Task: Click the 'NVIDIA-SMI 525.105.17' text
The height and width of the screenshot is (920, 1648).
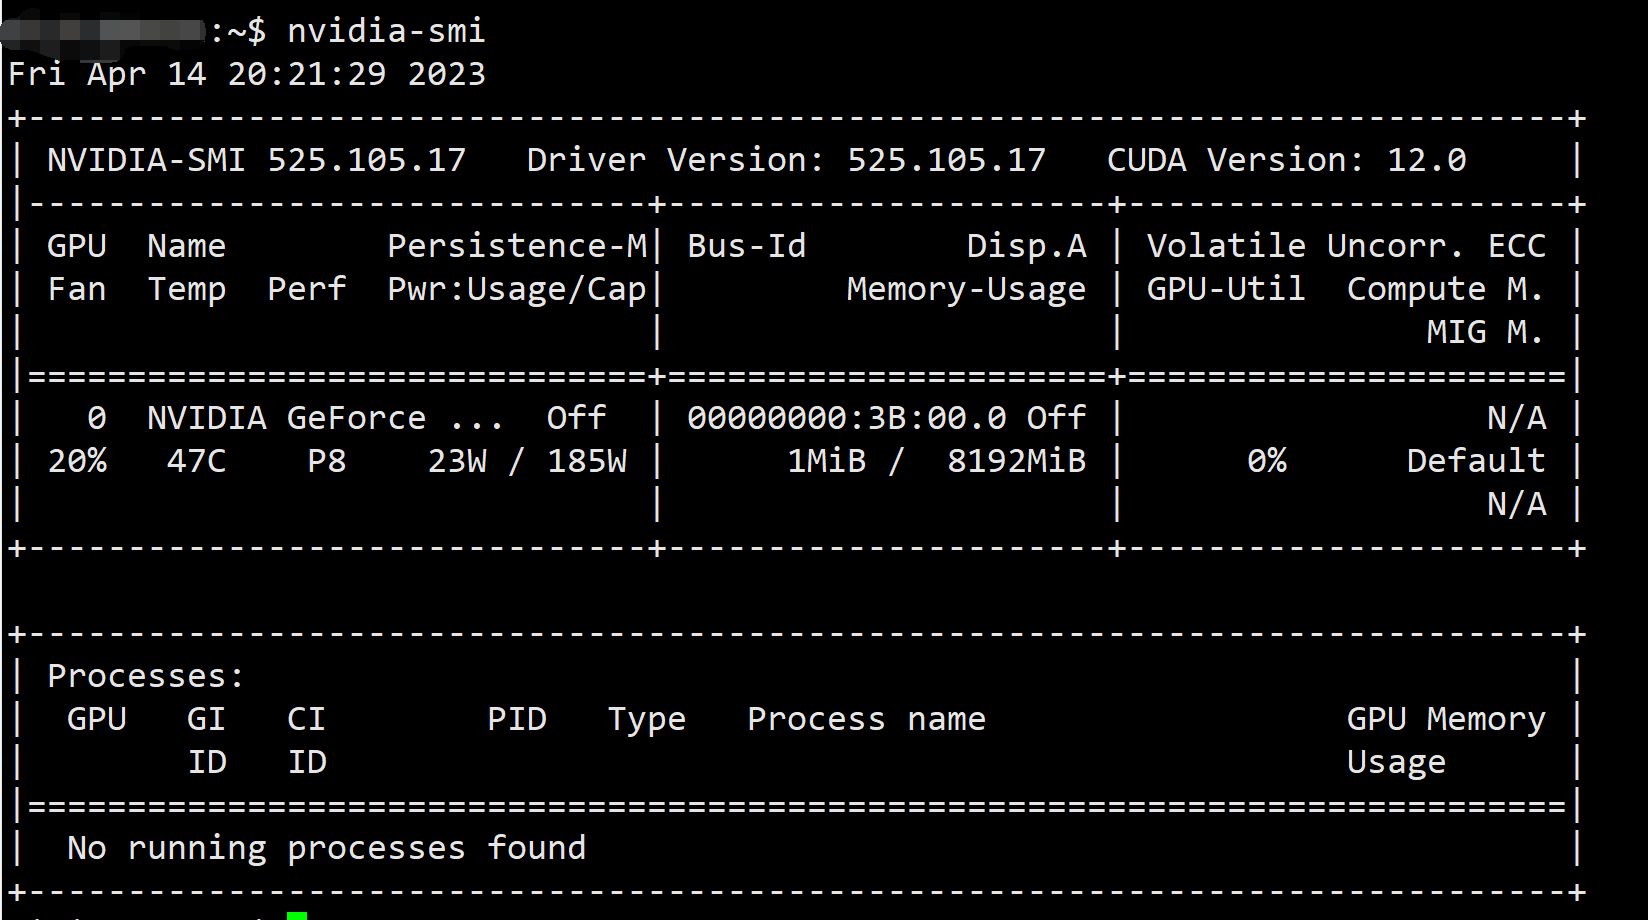Action: (257, 160)
